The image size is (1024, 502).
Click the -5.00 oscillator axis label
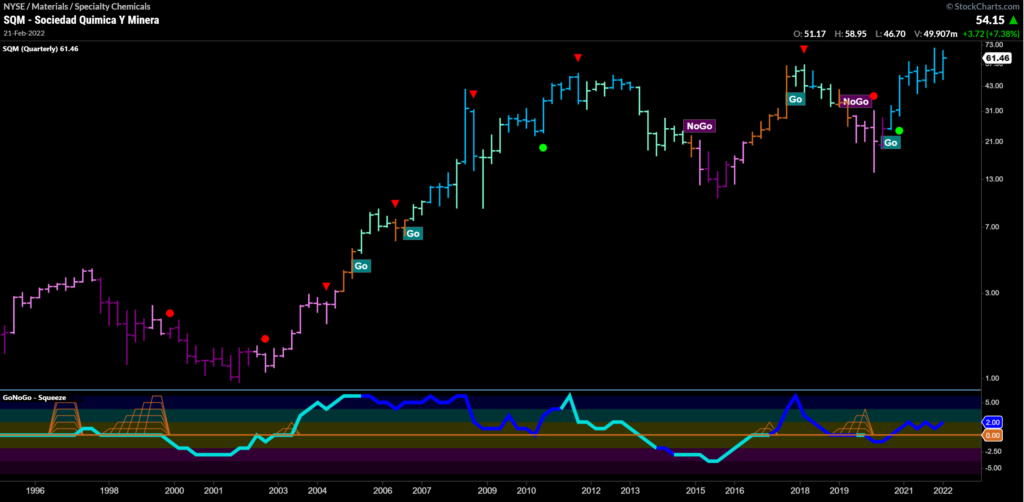tap(994, 467)
